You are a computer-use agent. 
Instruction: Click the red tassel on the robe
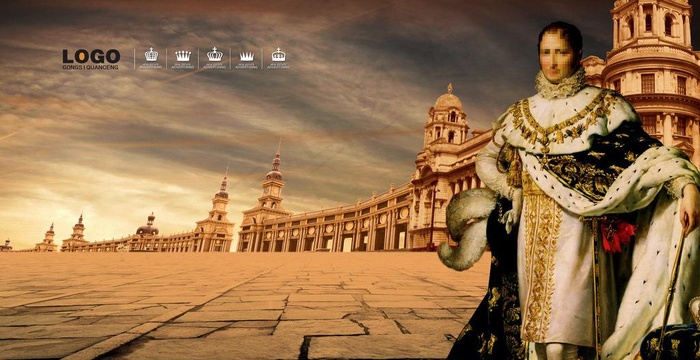617,234
